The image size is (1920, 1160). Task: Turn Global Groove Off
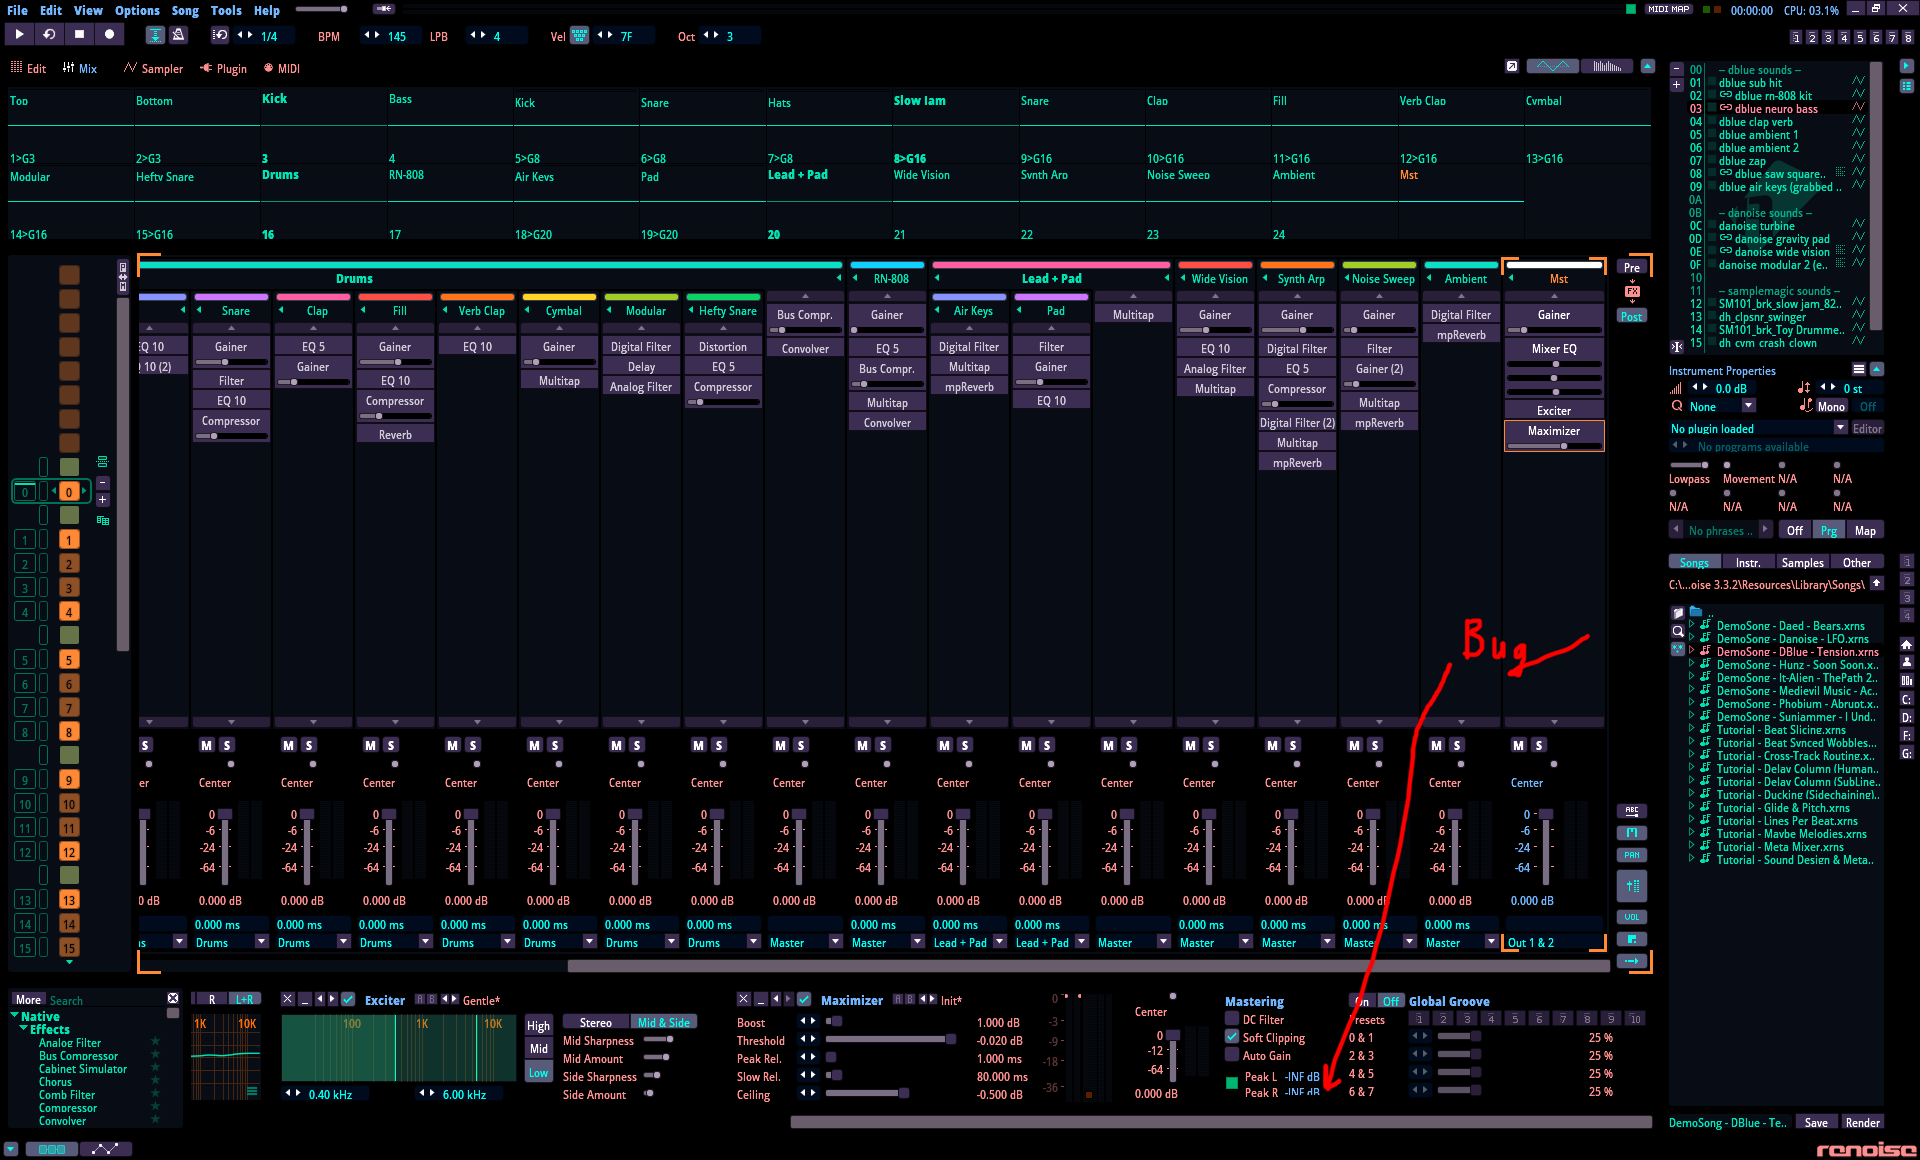point(1391,1000)
